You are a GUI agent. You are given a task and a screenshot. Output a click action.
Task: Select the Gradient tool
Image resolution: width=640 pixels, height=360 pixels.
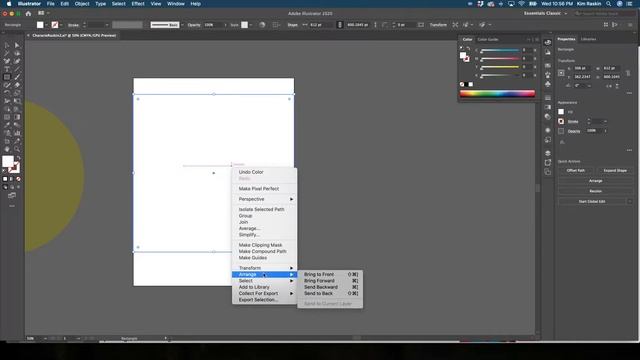(x=17, y=117)
